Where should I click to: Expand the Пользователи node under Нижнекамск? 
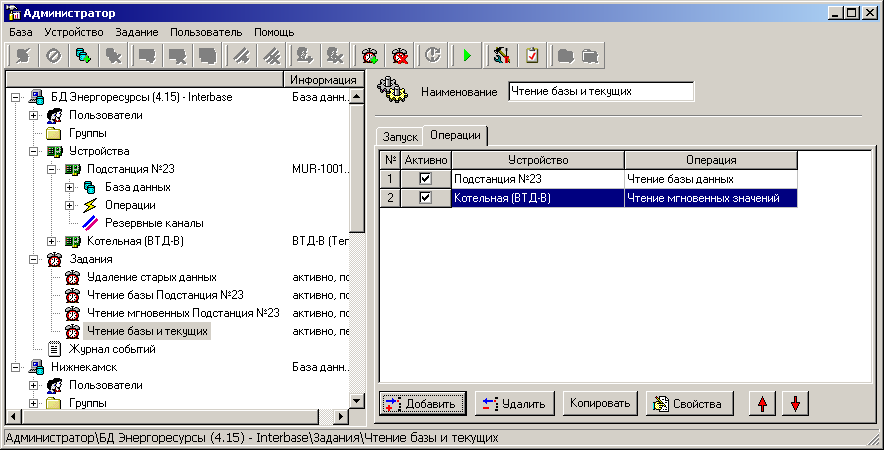pos(34,385)
